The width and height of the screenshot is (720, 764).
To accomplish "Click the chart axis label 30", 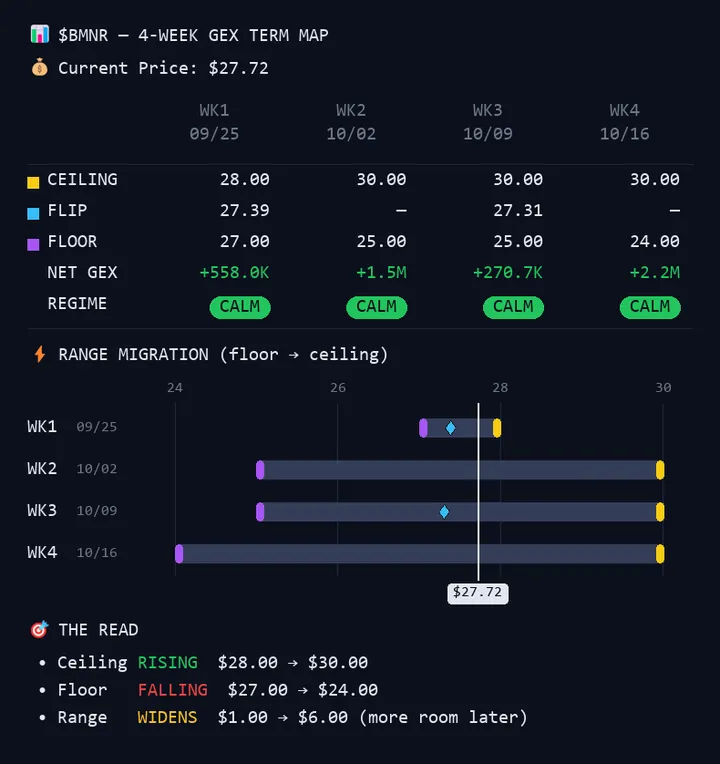I will click(663, 387).
